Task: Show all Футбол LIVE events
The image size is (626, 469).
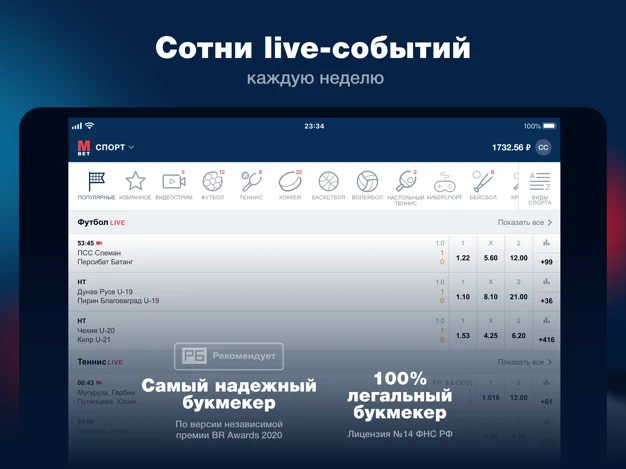Action: [x=525, y=222]
